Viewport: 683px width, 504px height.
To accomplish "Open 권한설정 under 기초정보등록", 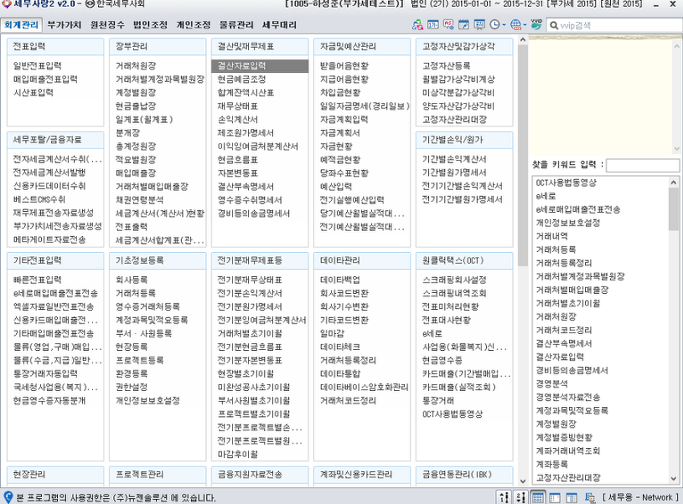I will [x=132, y=387].
